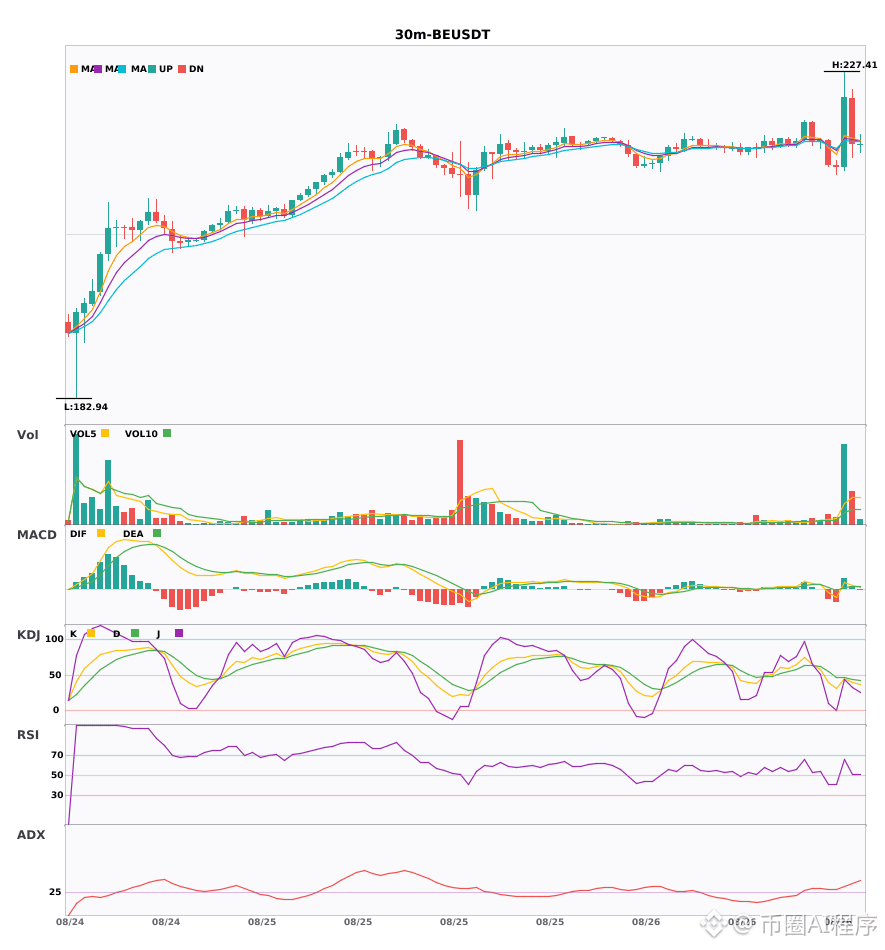Viewport: 885px width, 950px height.
Task: Click the KDJ axis value 0
Action: [x=56, y=710]
